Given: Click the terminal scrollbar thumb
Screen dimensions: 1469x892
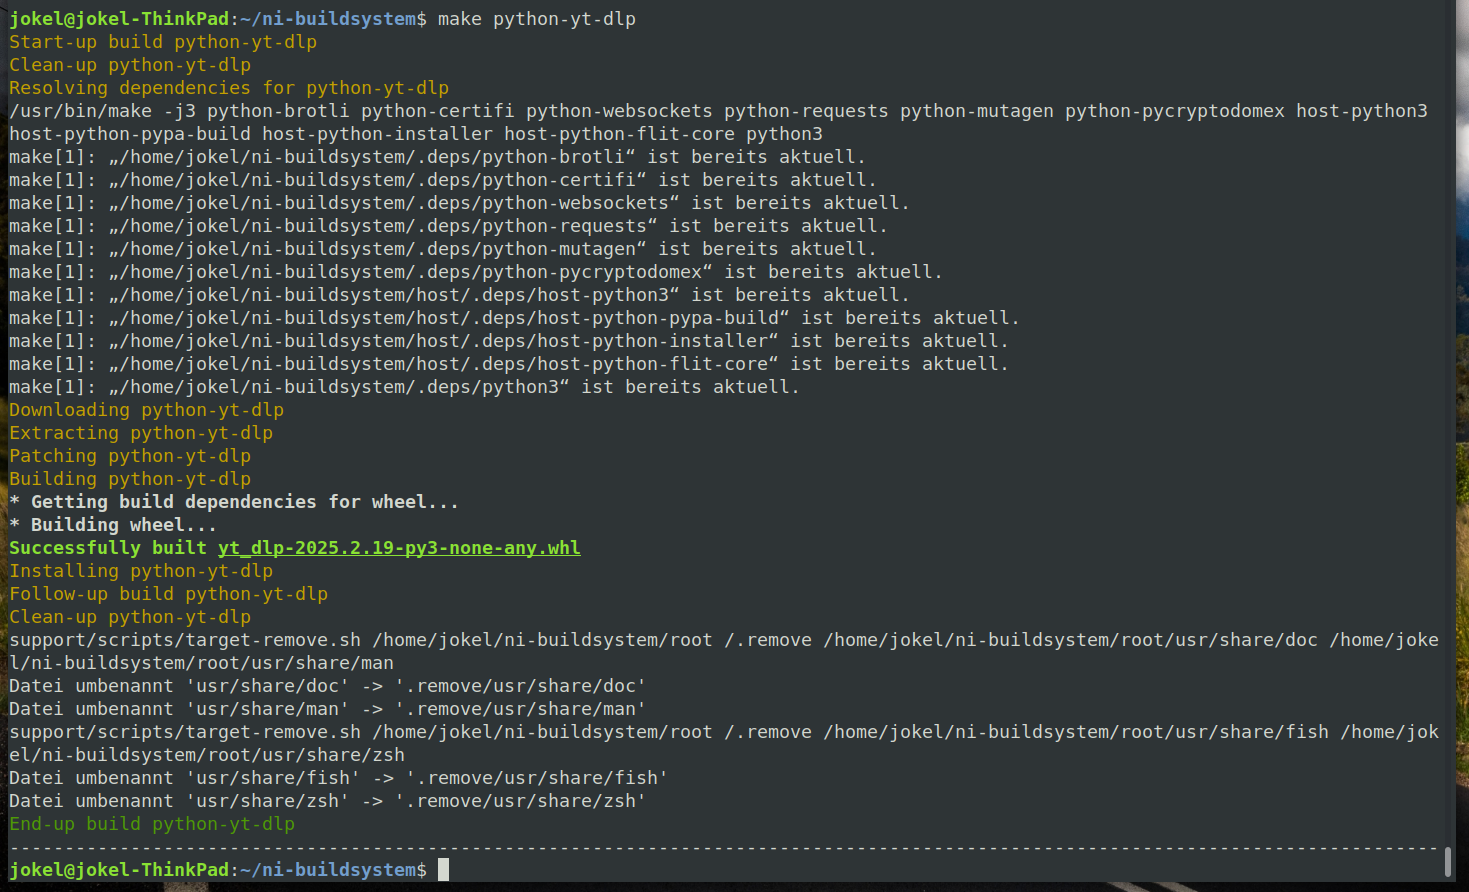Looking at the screenshot, I should (x=1448, y=860).
